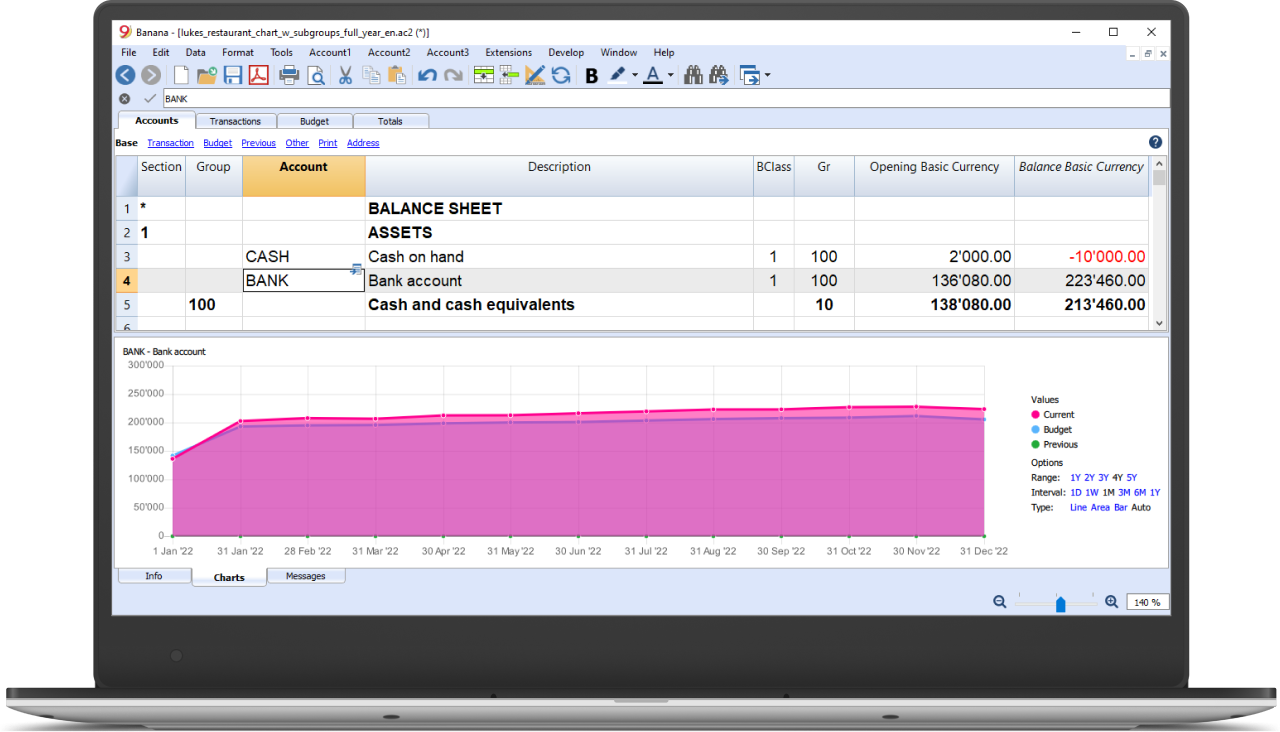Set chart interval to 1M
Viewport: 1280px width, 732px height.
click(x=1108, y=493)
